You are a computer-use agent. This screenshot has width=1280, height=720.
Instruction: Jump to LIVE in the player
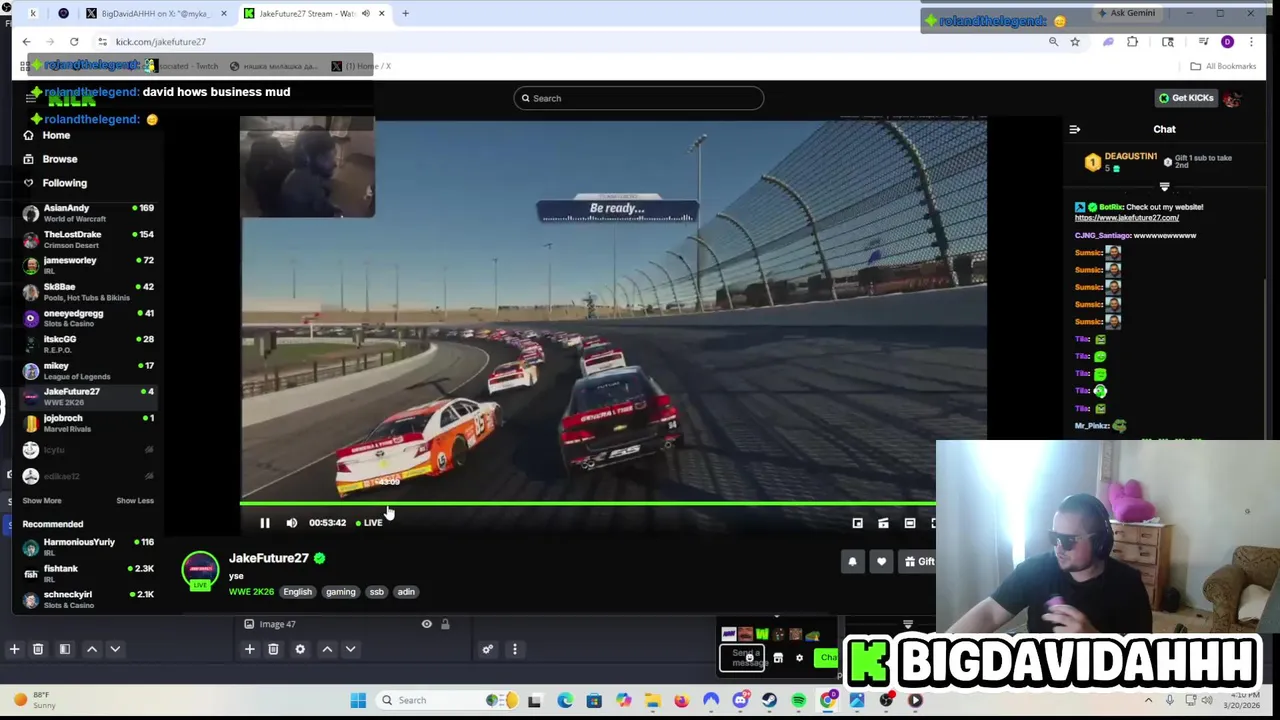(x=369, y=523)
